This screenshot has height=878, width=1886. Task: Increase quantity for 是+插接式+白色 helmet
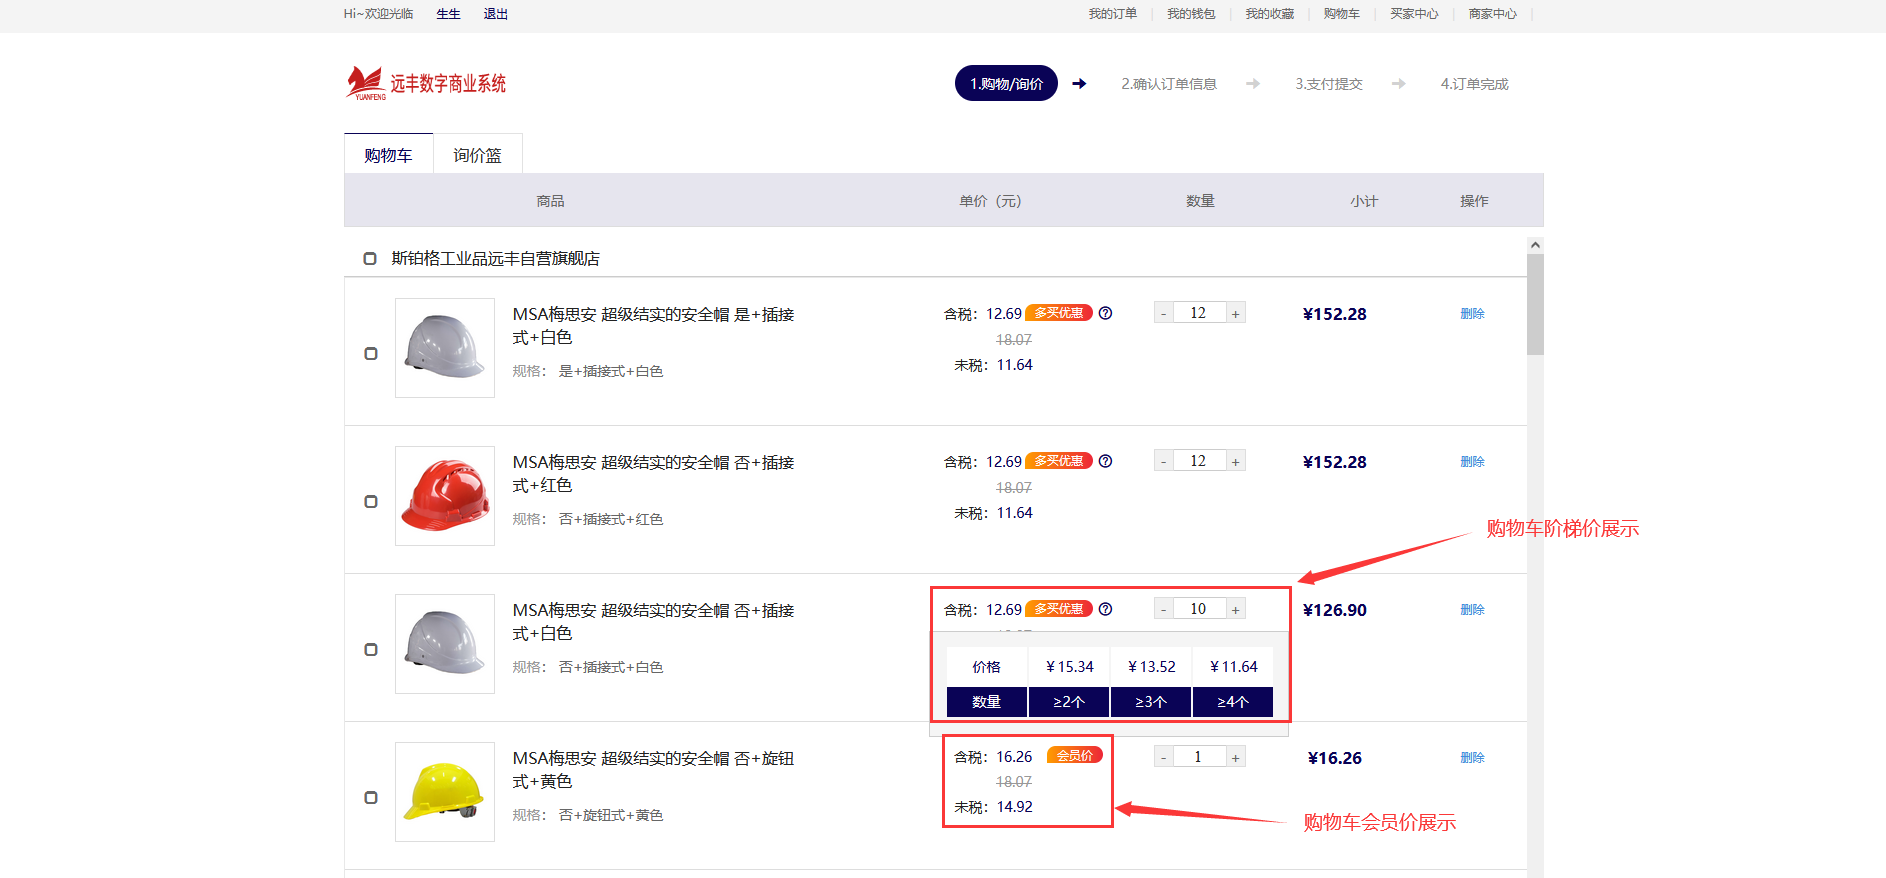pyautogui.click(x=1236, y=313)
